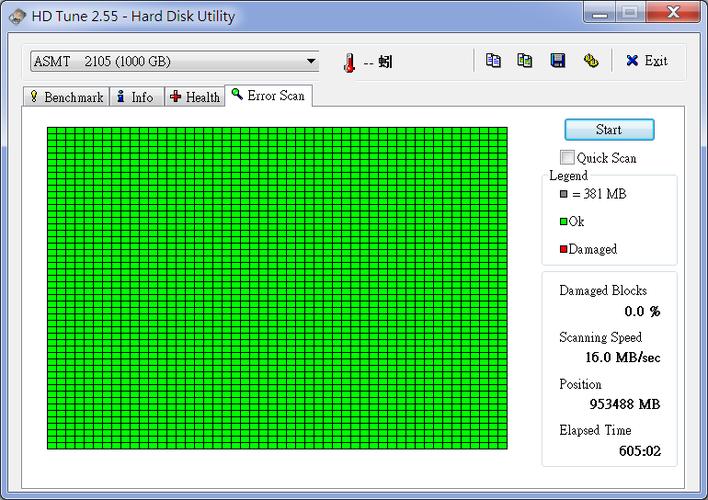The image size is (708, 500).
Task: Click the save floppy disk icon
Action: 558,61
